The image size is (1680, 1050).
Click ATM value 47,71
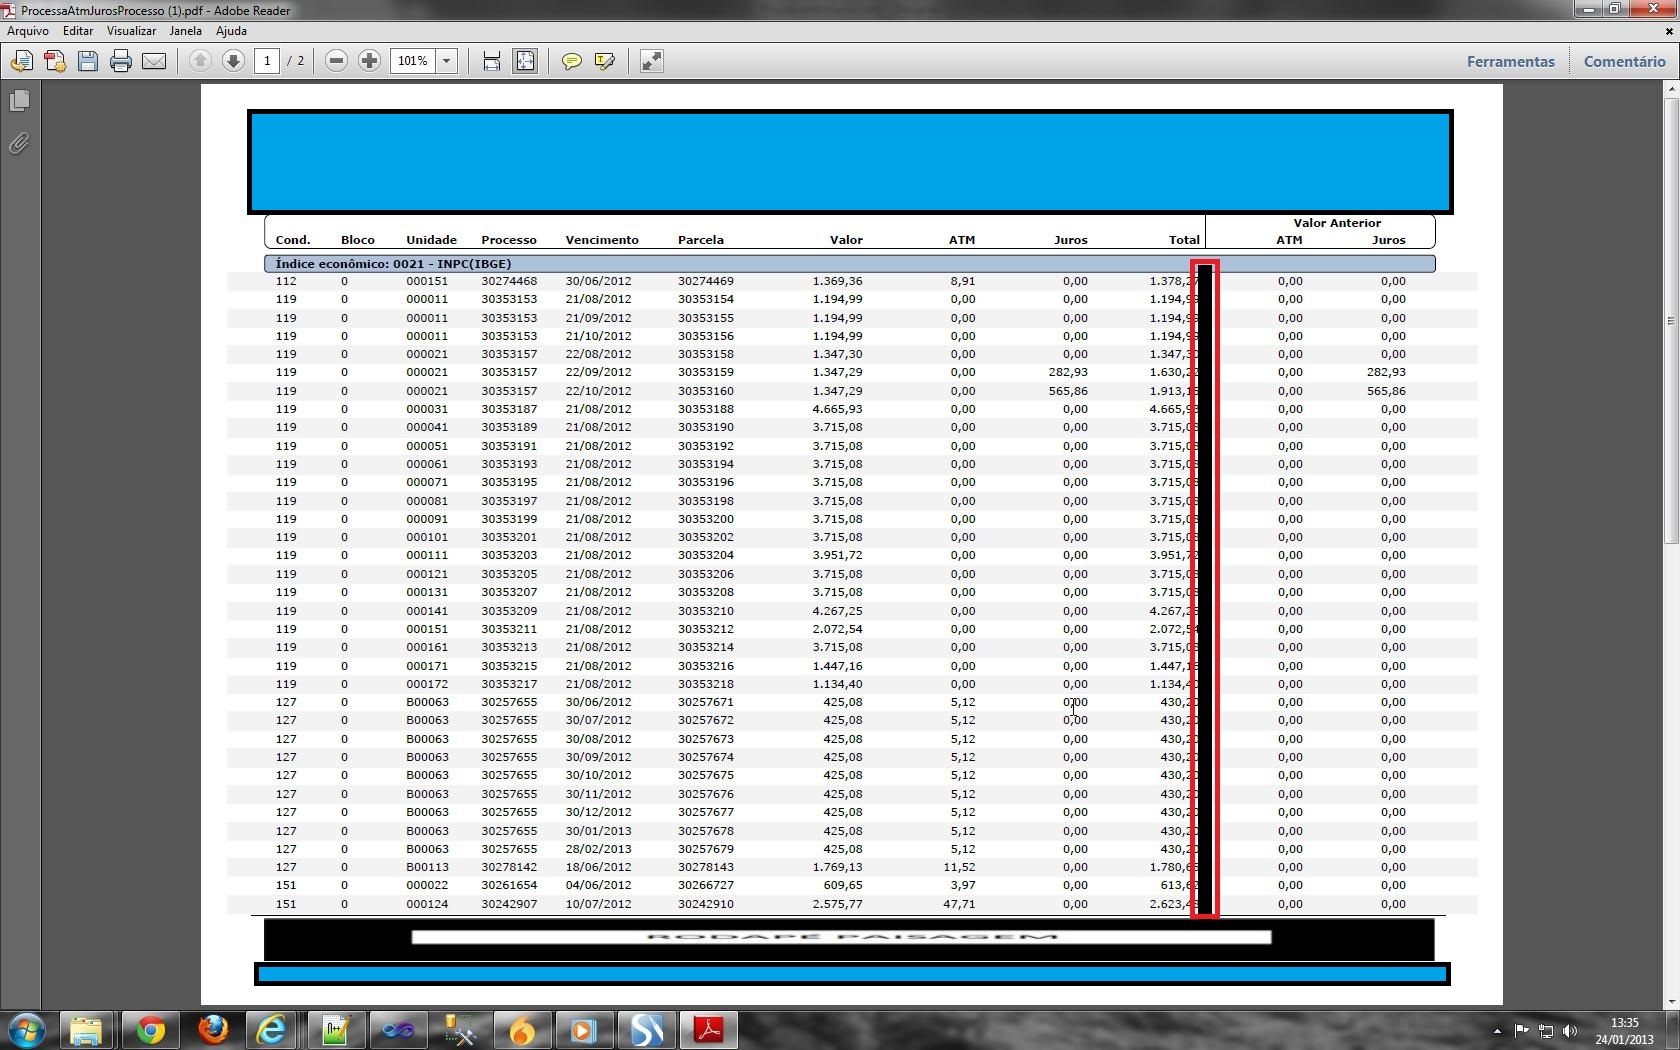click(x=960, y=904)
